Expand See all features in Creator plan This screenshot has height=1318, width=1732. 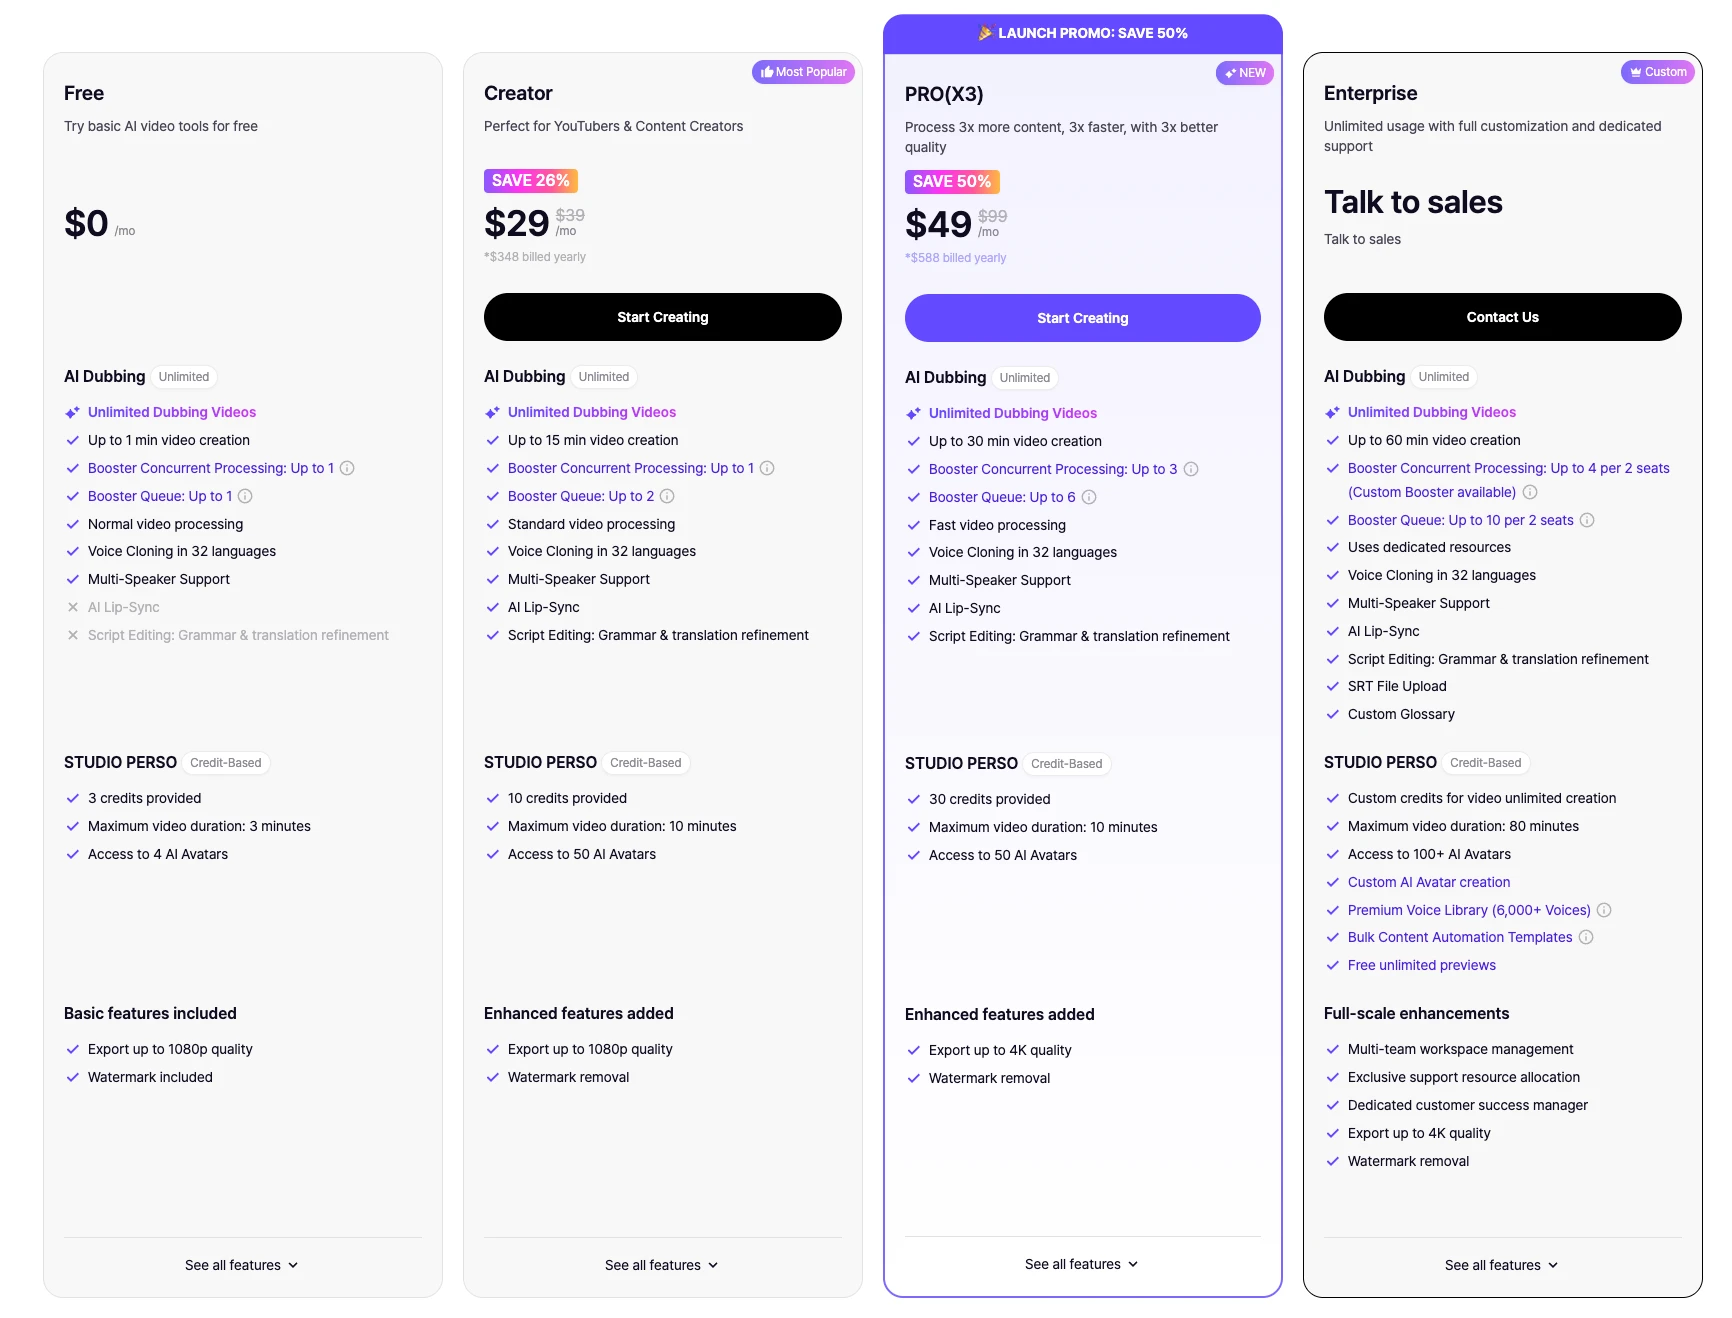662,1265
